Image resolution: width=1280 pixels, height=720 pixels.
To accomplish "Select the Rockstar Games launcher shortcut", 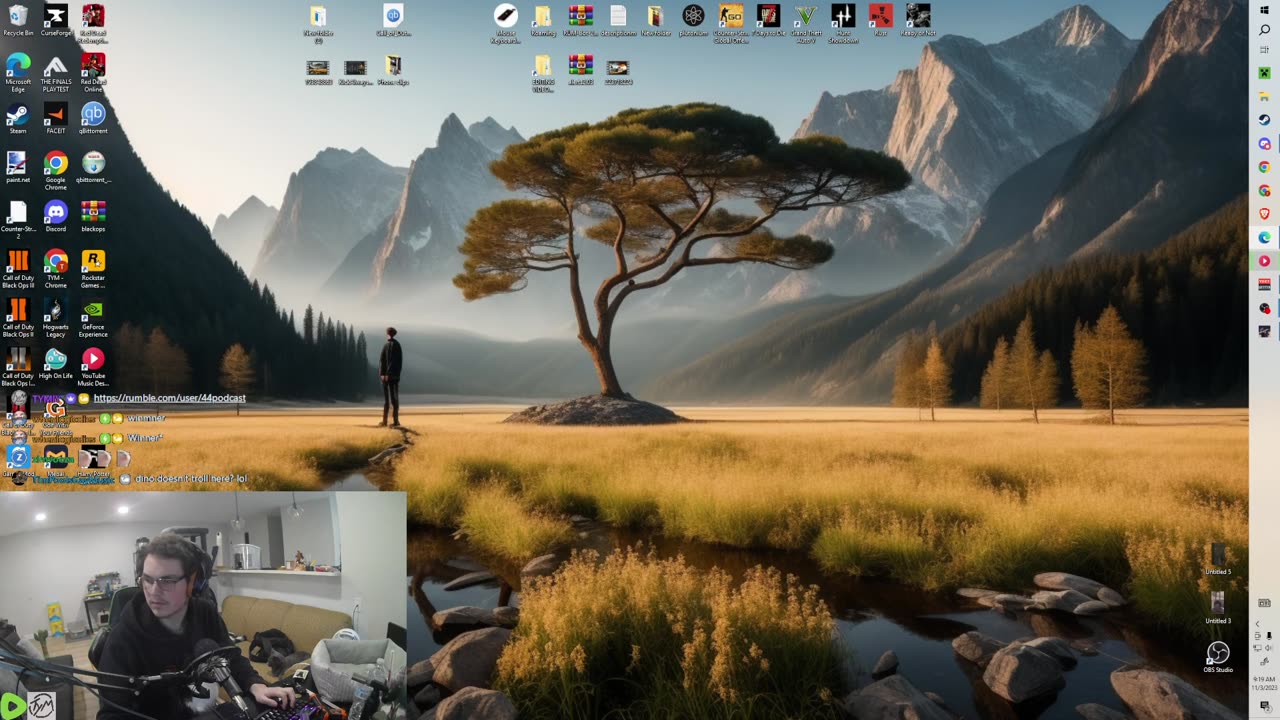I will [x=93, y=268].
